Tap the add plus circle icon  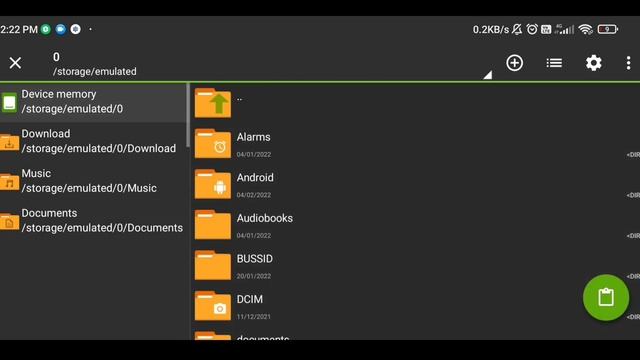tap(514, 63)
